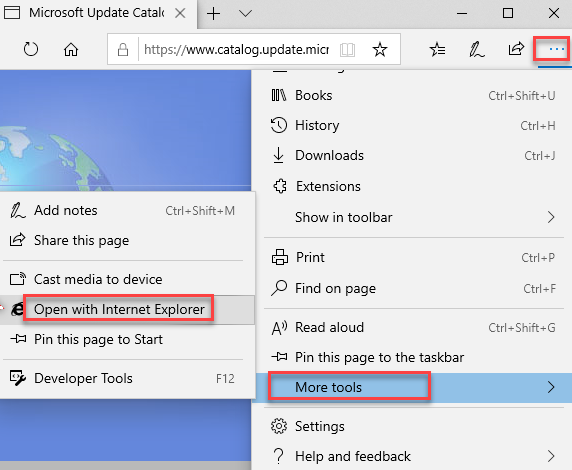Add page to favorites star icon
The width and height of the screenshot is (572, 470).
[x=380, y=49]
